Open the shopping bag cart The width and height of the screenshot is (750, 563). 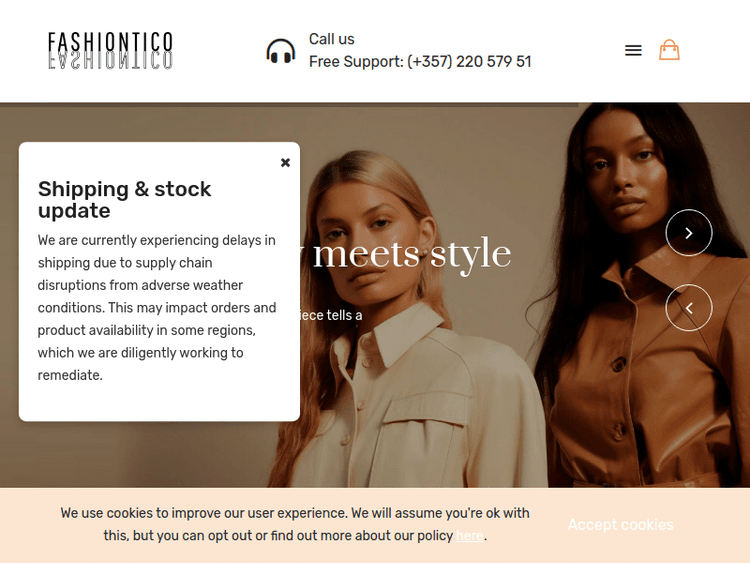point(669,50)
